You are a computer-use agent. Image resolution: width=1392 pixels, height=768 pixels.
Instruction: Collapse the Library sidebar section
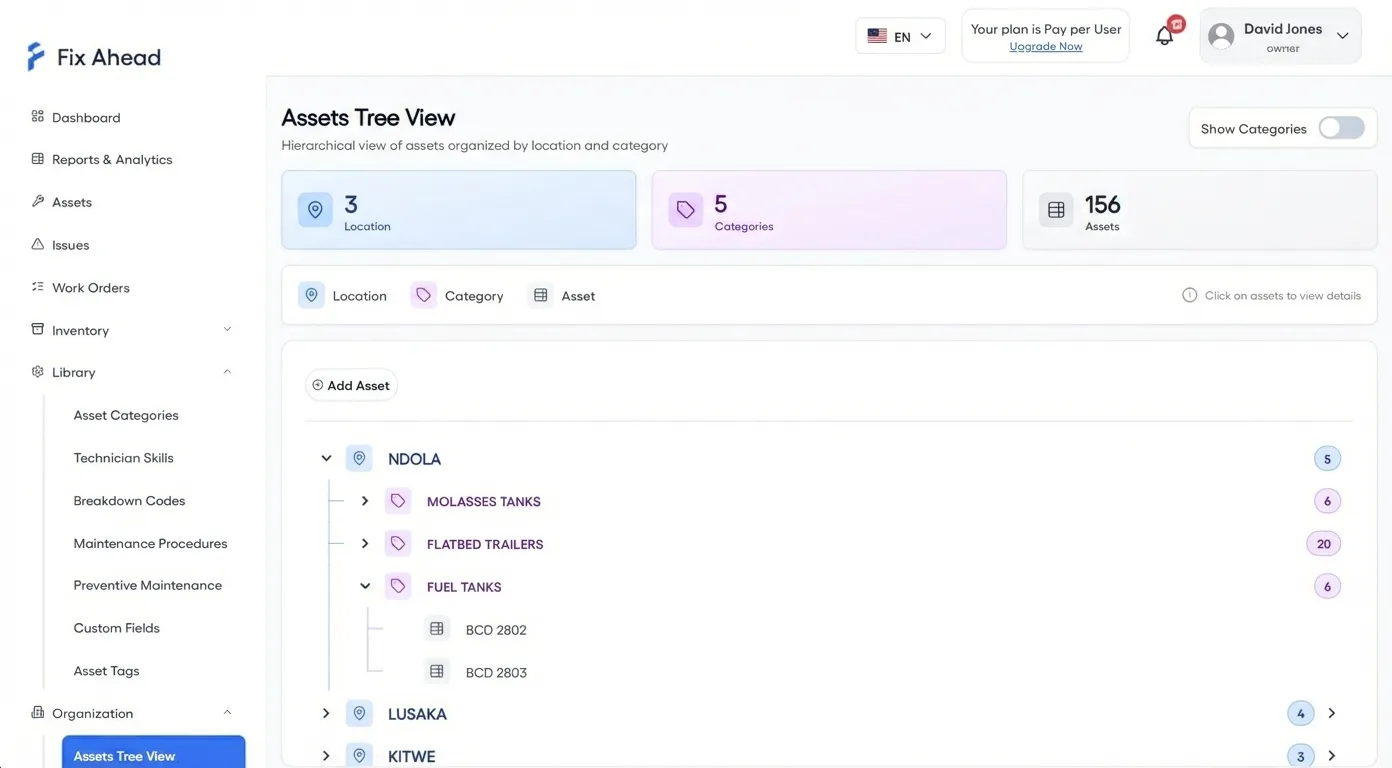click(x=227, y=372)
